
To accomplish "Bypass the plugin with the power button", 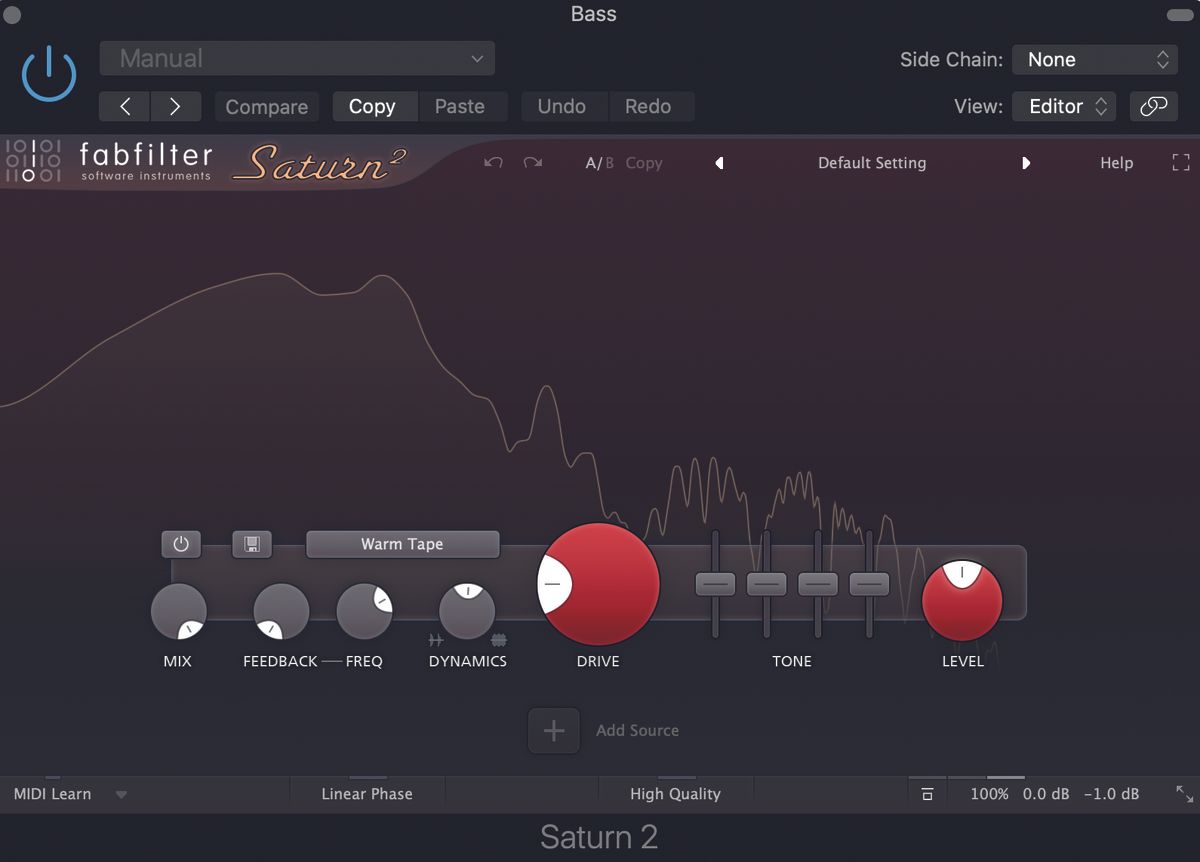I will point(47,72).
